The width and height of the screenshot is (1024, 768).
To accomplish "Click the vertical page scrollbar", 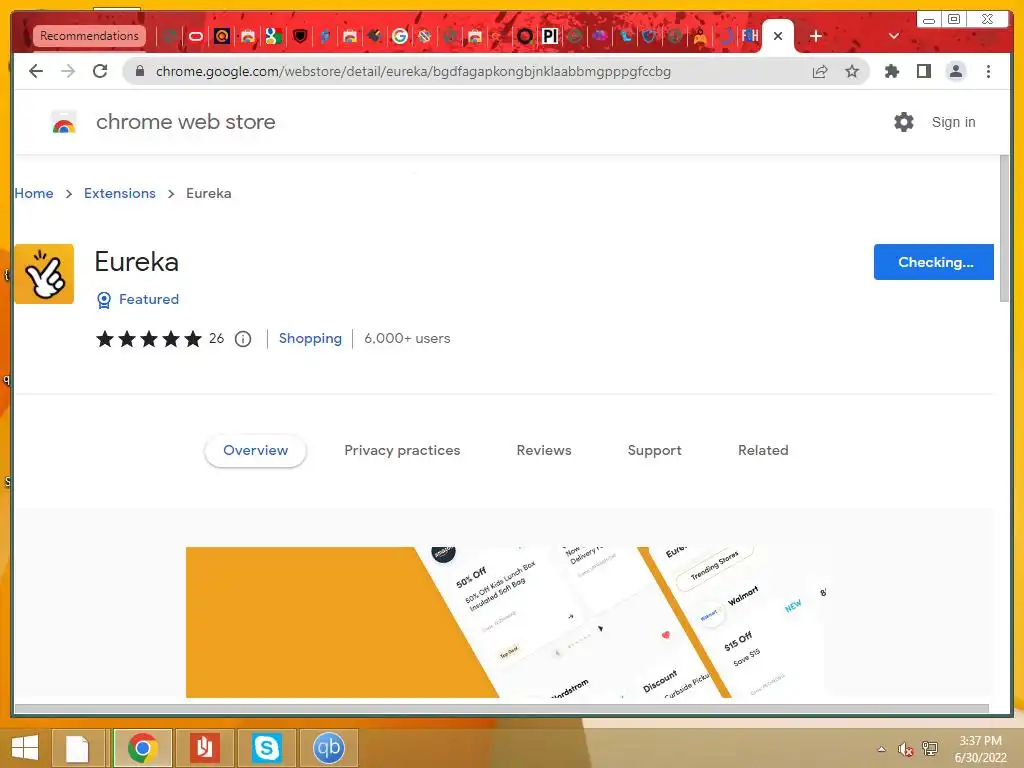I will 1004,229.
